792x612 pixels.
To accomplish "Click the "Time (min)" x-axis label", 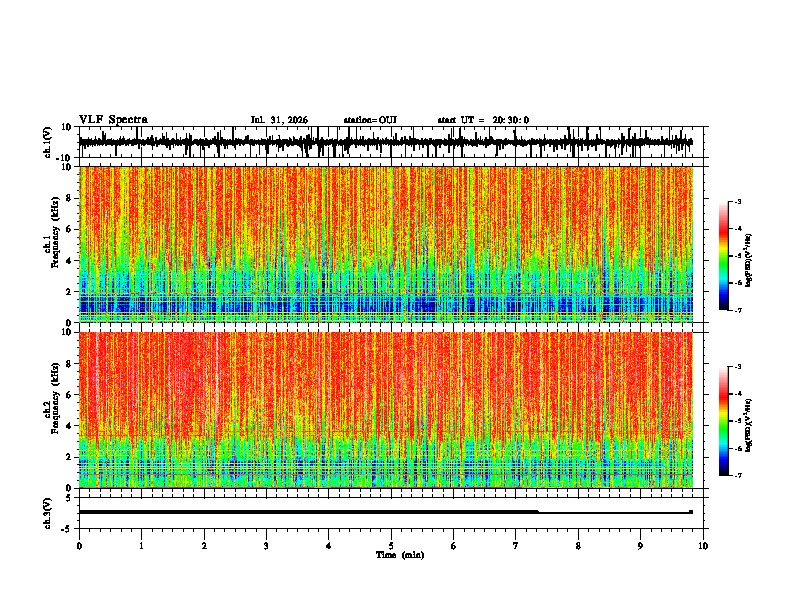I will tap(400, 555).
